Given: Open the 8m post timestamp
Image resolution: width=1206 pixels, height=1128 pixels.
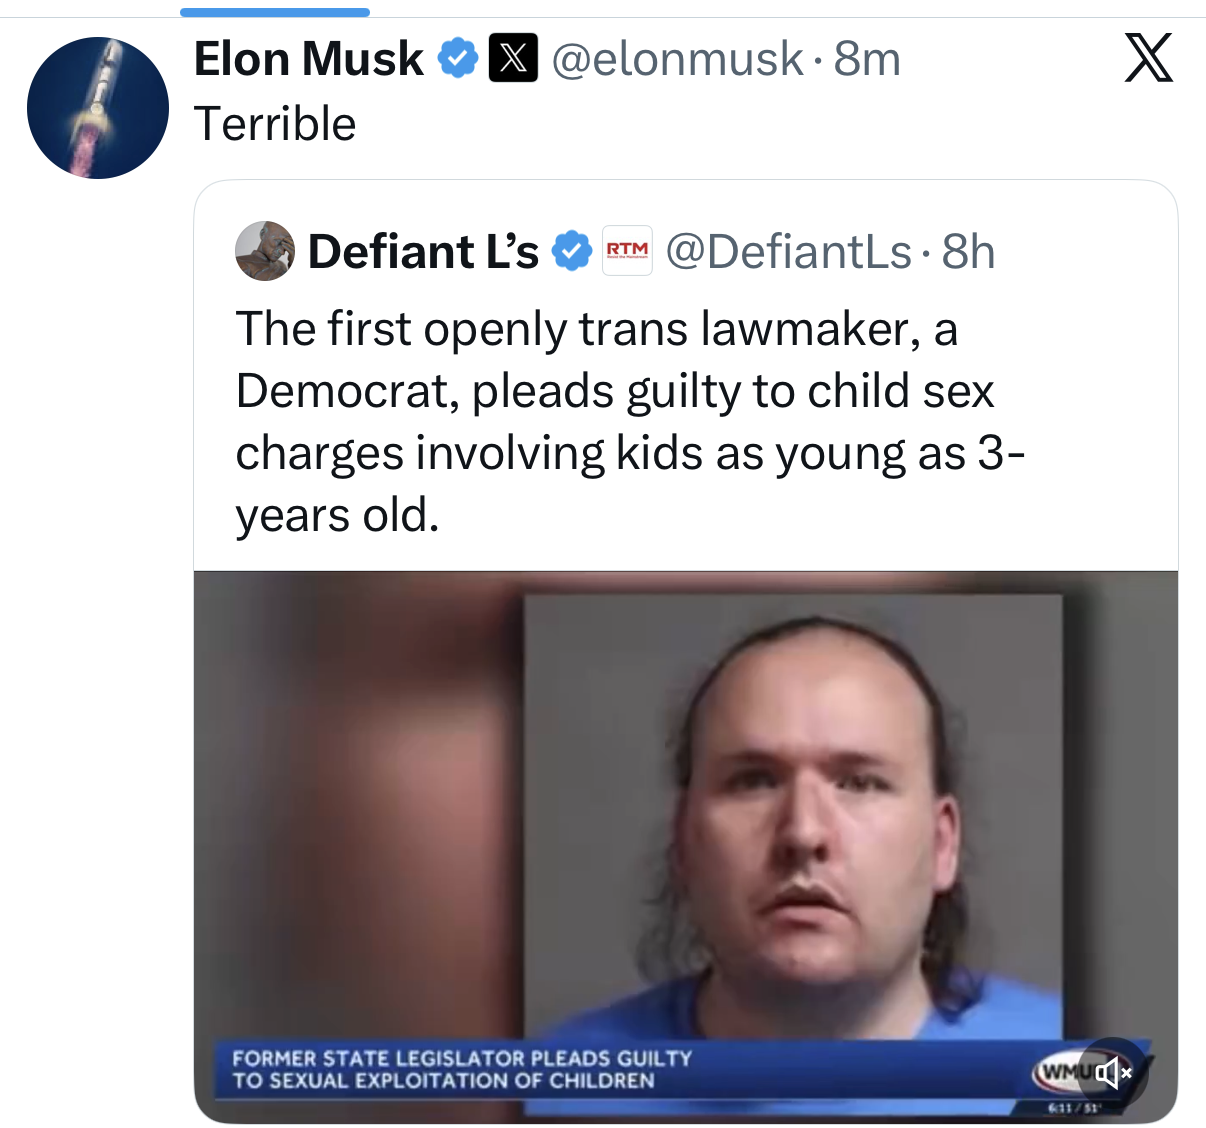Looking at the screenshot, I should pos(868,58).
